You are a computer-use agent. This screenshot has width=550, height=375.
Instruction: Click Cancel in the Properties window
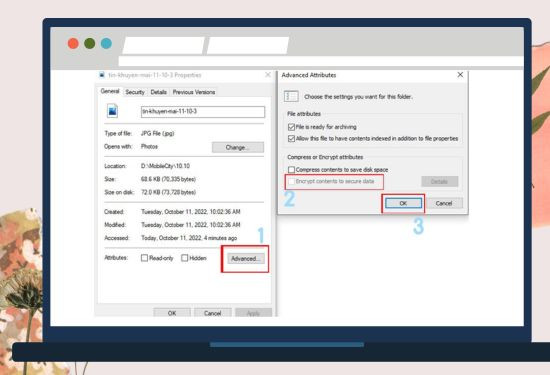(x=213, y=313)
